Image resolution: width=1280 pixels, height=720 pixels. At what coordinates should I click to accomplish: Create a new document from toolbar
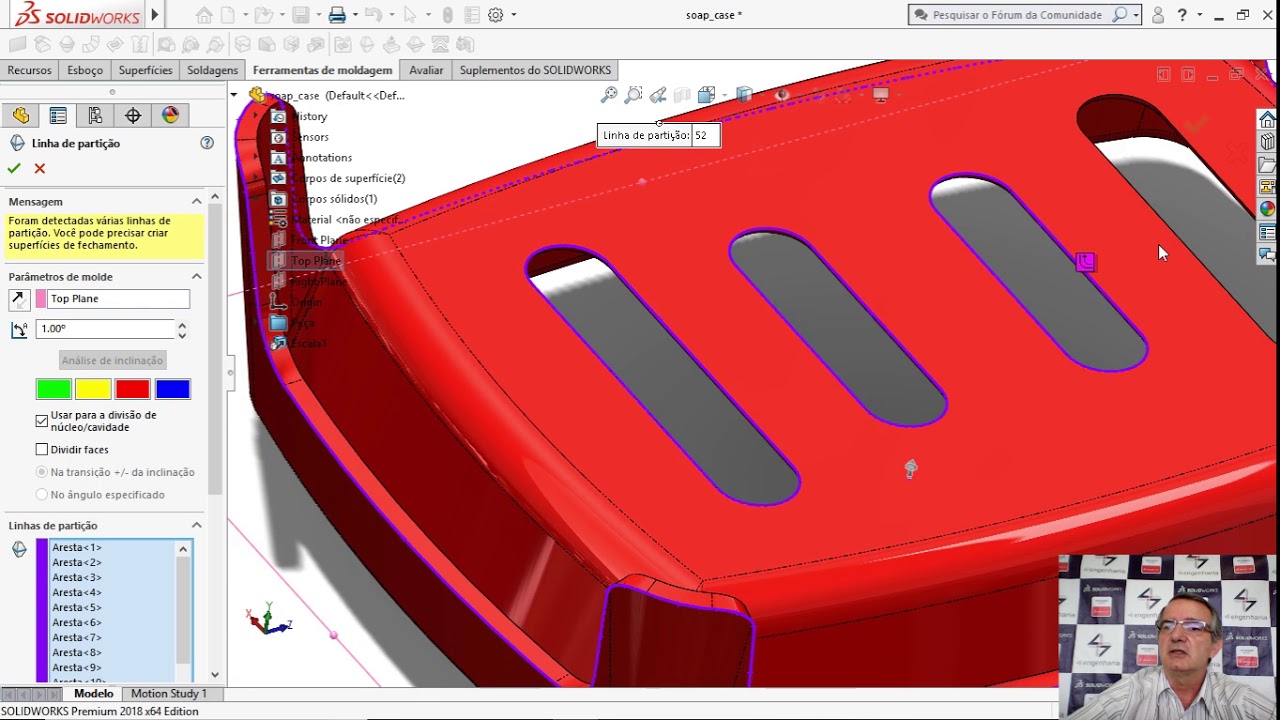[x=228, y=15]
